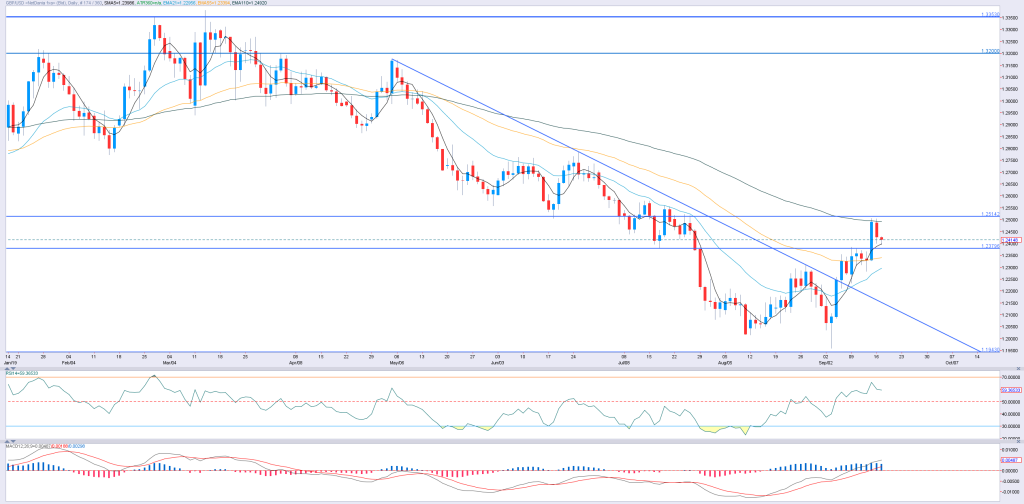Select the descending blue trendline
The width and height of the screenshot is (1024, 504).
[686, 204]
